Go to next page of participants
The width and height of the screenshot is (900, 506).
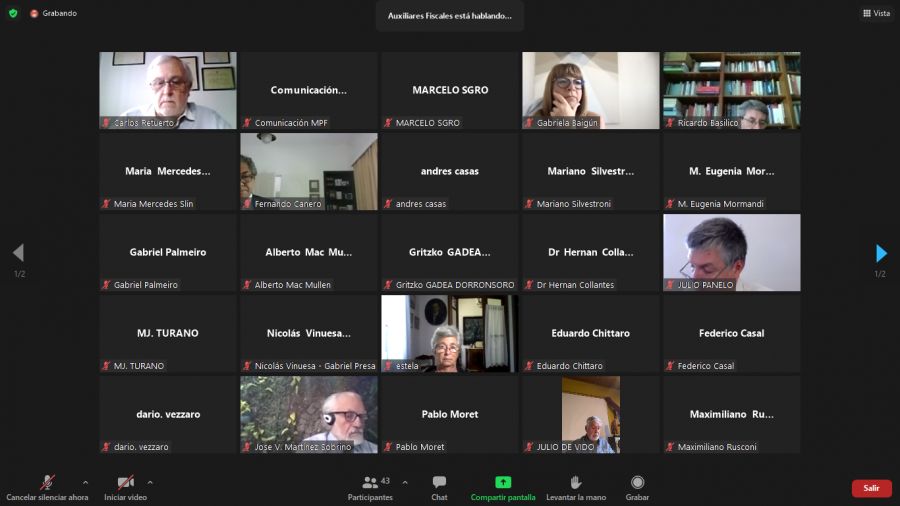[881, 253]
